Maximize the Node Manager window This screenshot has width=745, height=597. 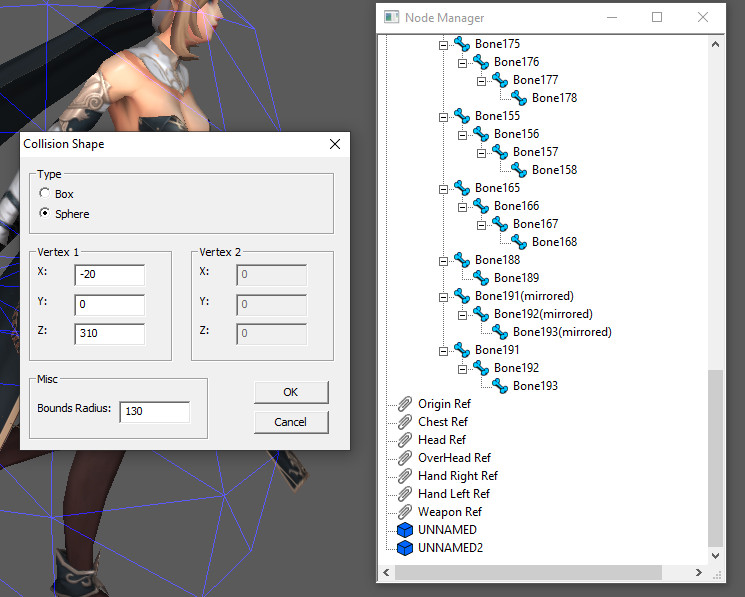pos(657,18)
